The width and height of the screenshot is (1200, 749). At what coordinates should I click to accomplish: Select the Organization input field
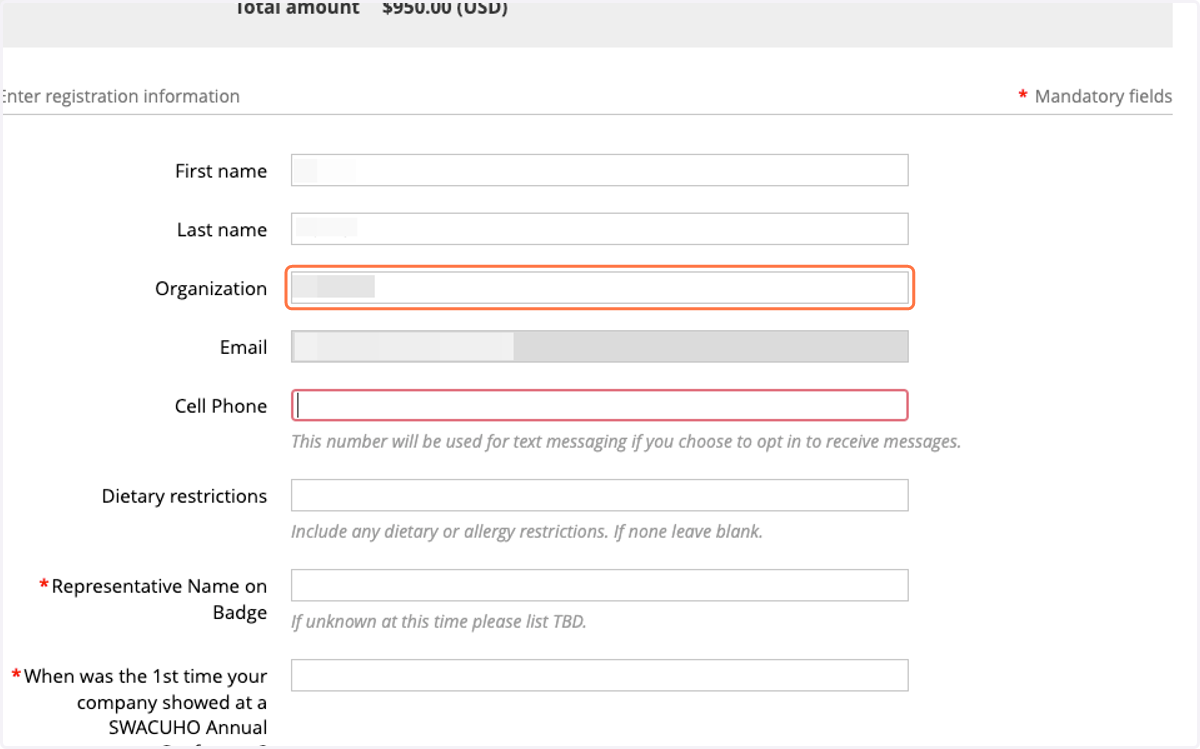tap(599, 288)
